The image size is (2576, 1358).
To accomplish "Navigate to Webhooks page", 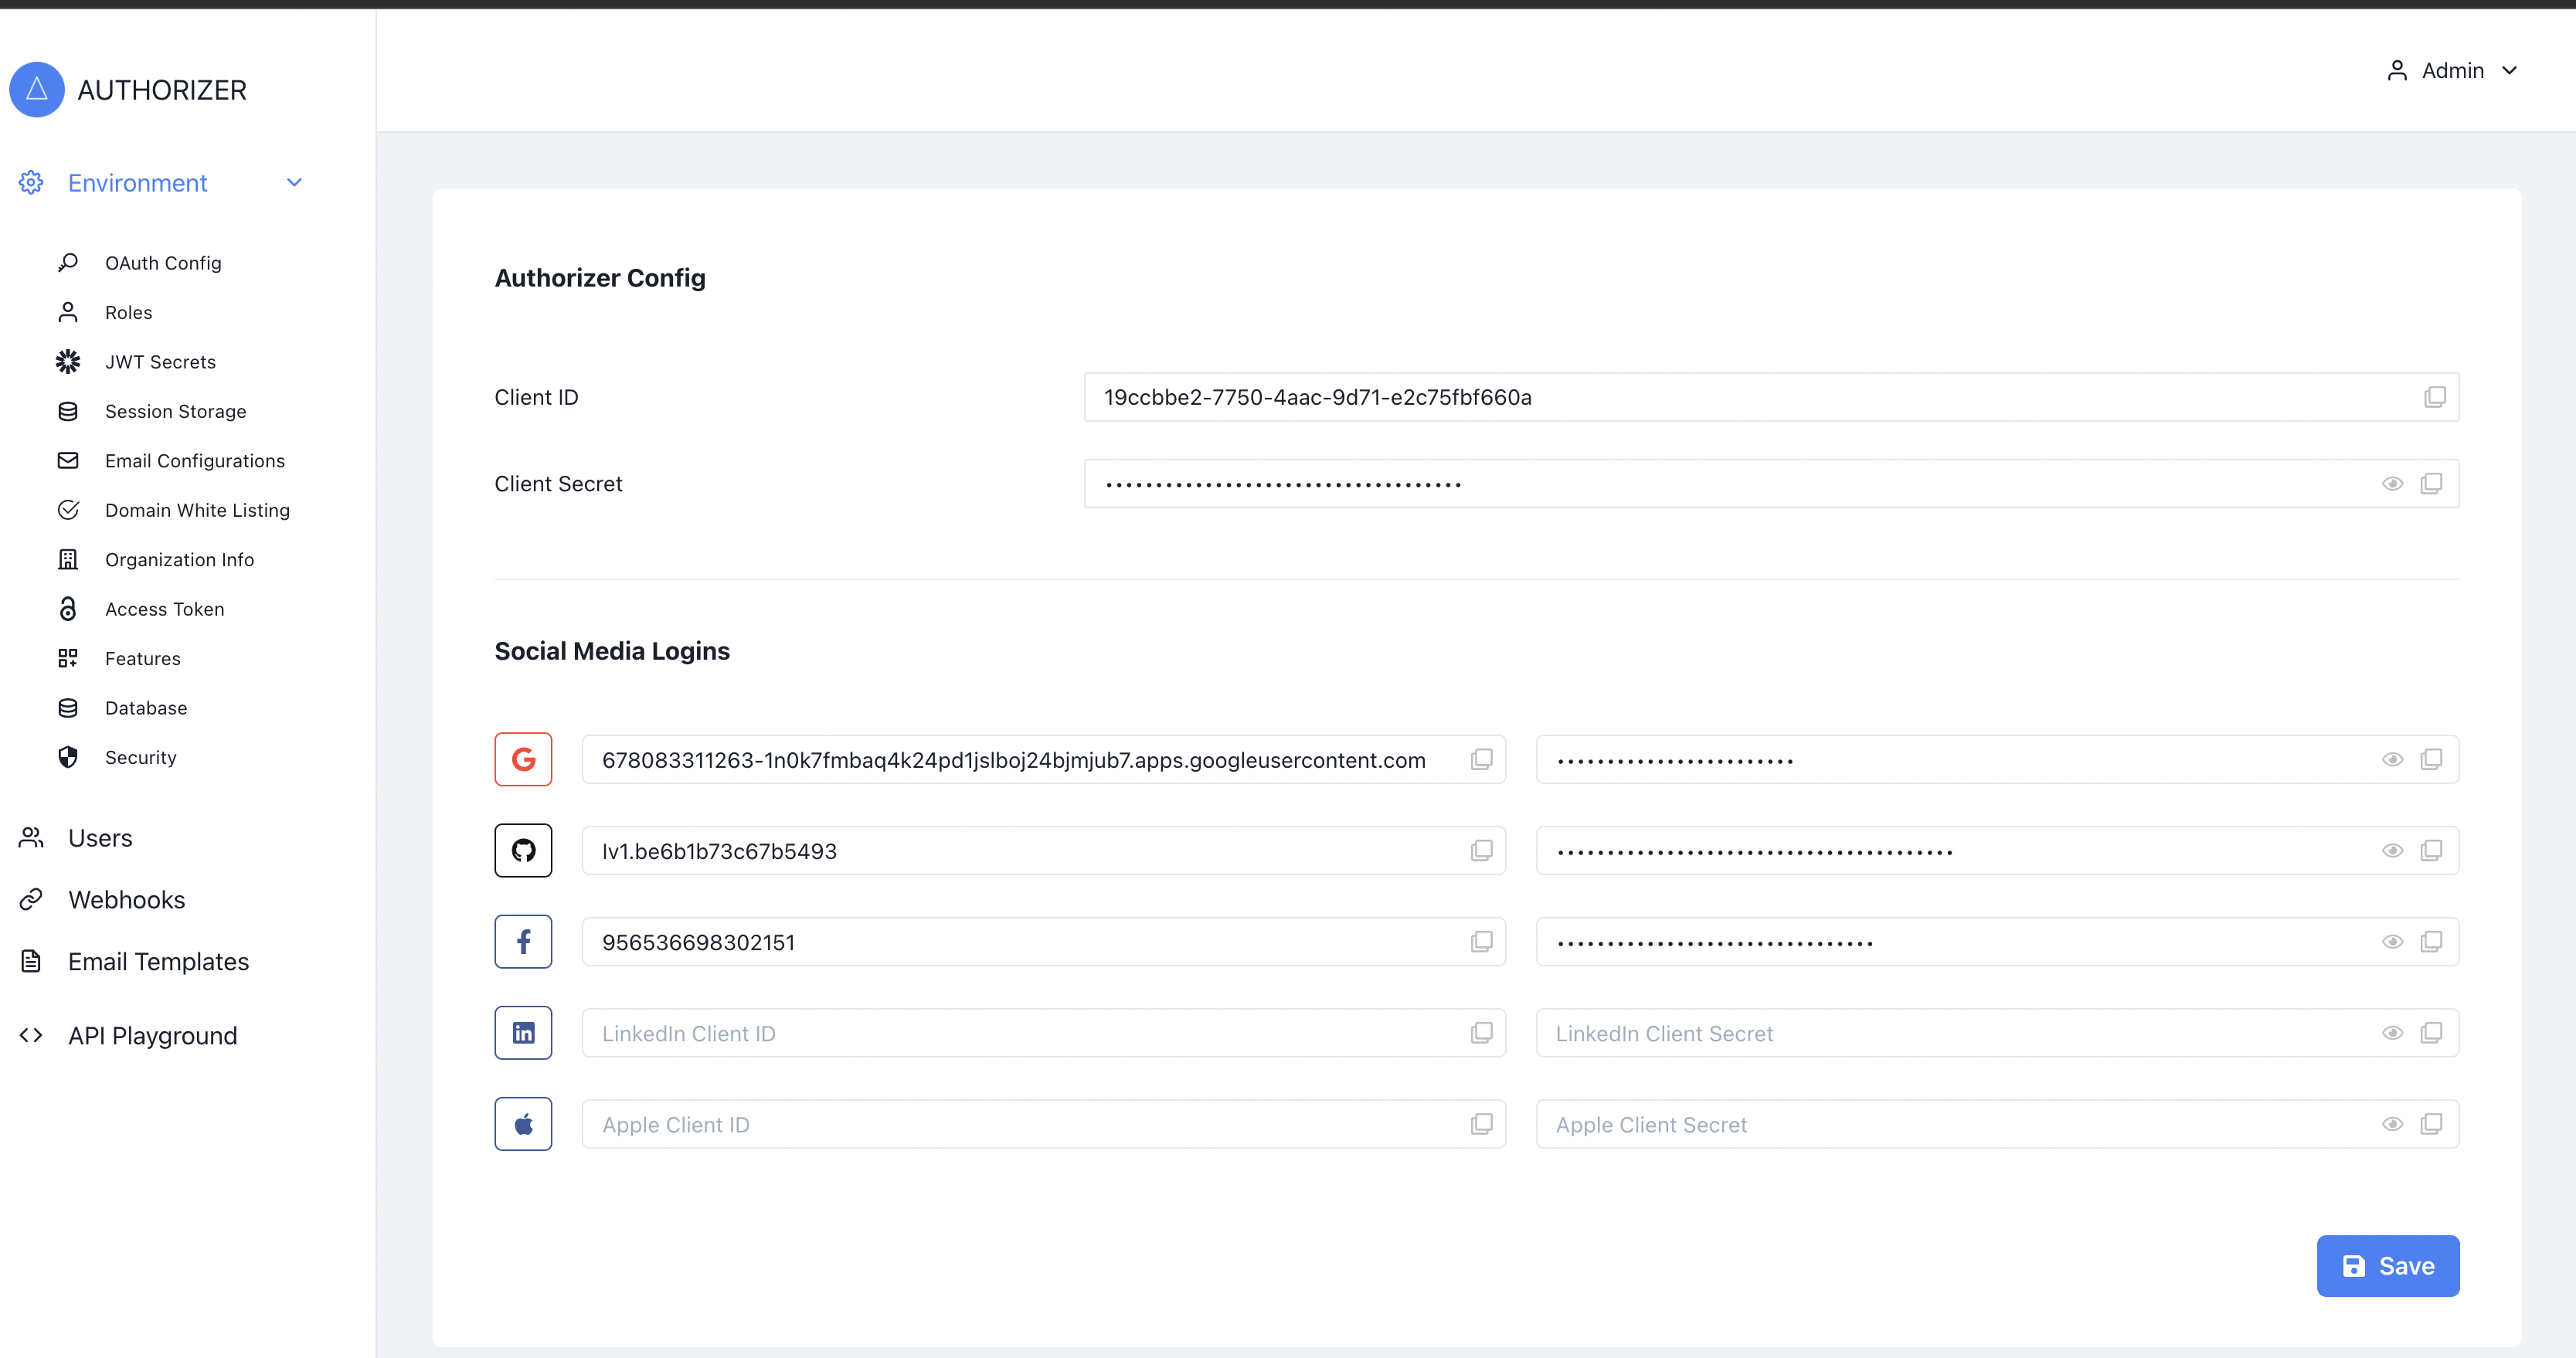I will pos(126,900).
